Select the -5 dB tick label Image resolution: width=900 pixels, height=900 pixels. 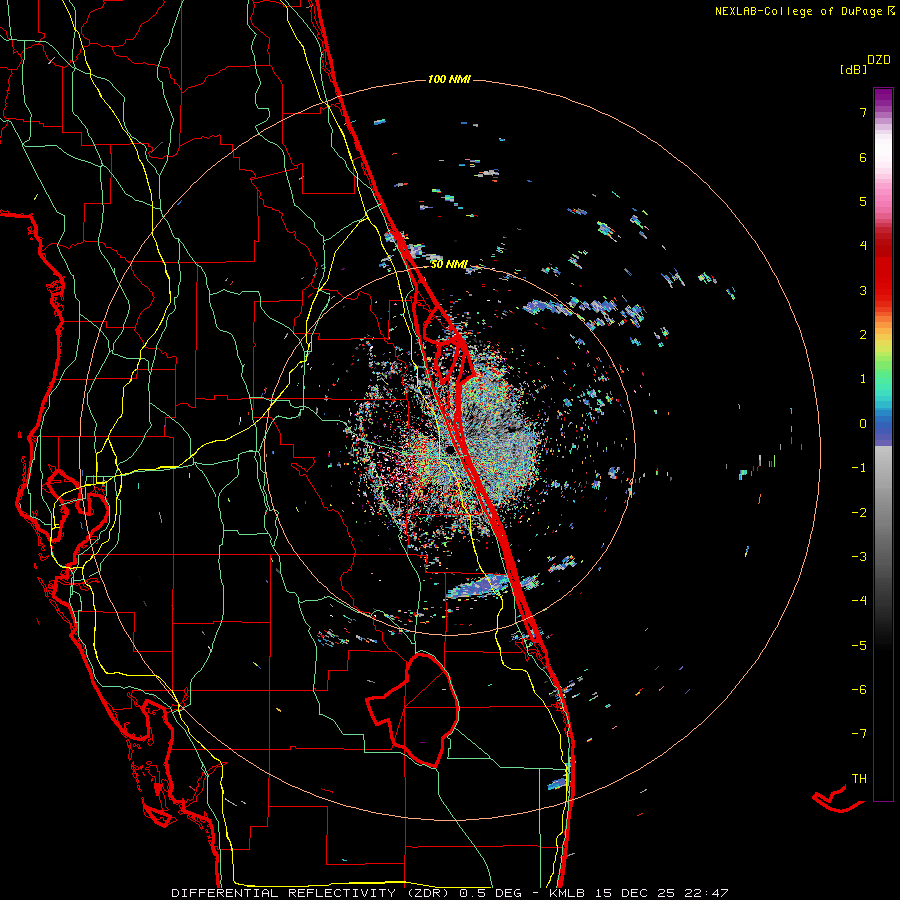pos(859,646)
